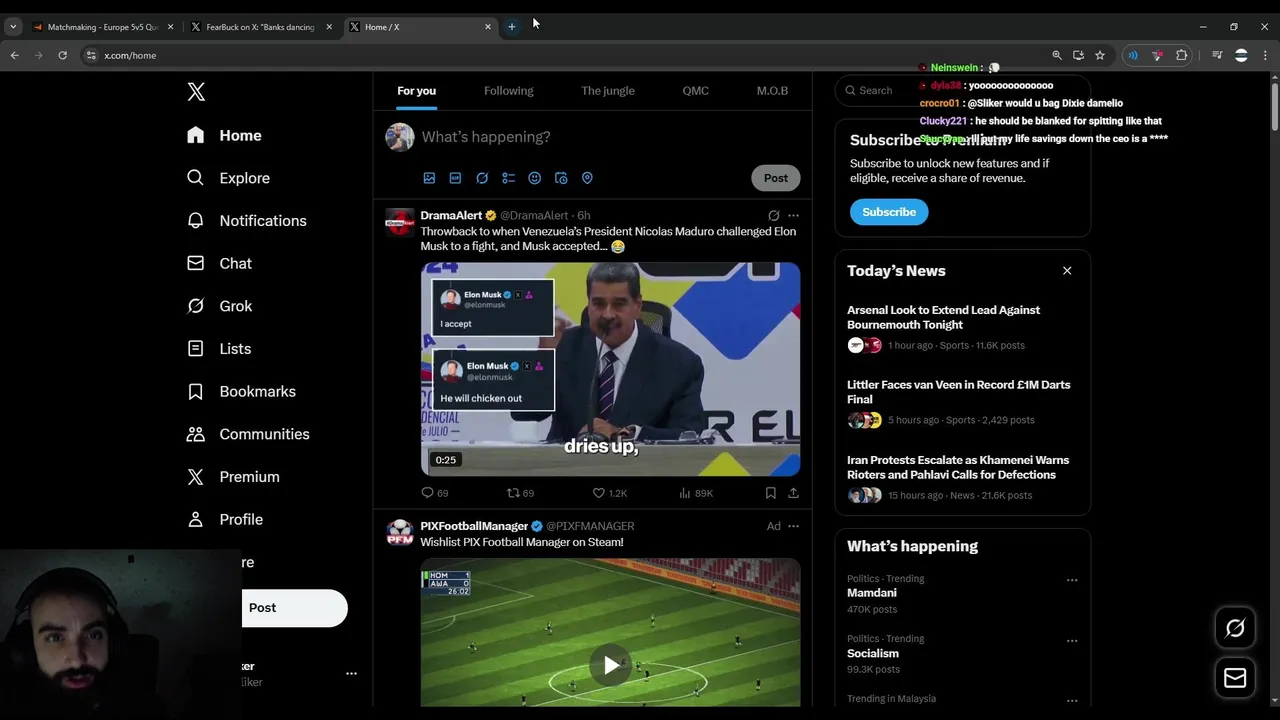More options for Trending in Malaysia
The height and width of the screenshot is (720, 1280).
(1072, 700)
